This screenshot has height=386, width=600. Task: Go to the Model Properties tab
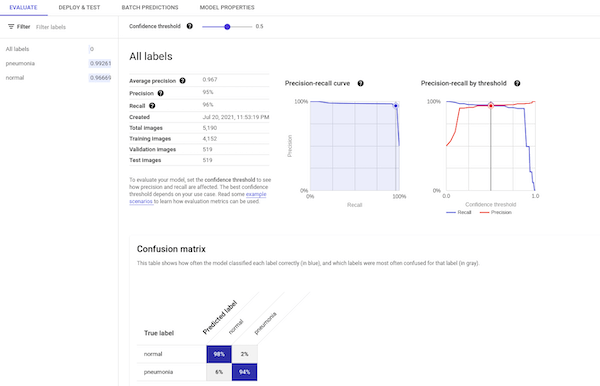tap(227, 7)
